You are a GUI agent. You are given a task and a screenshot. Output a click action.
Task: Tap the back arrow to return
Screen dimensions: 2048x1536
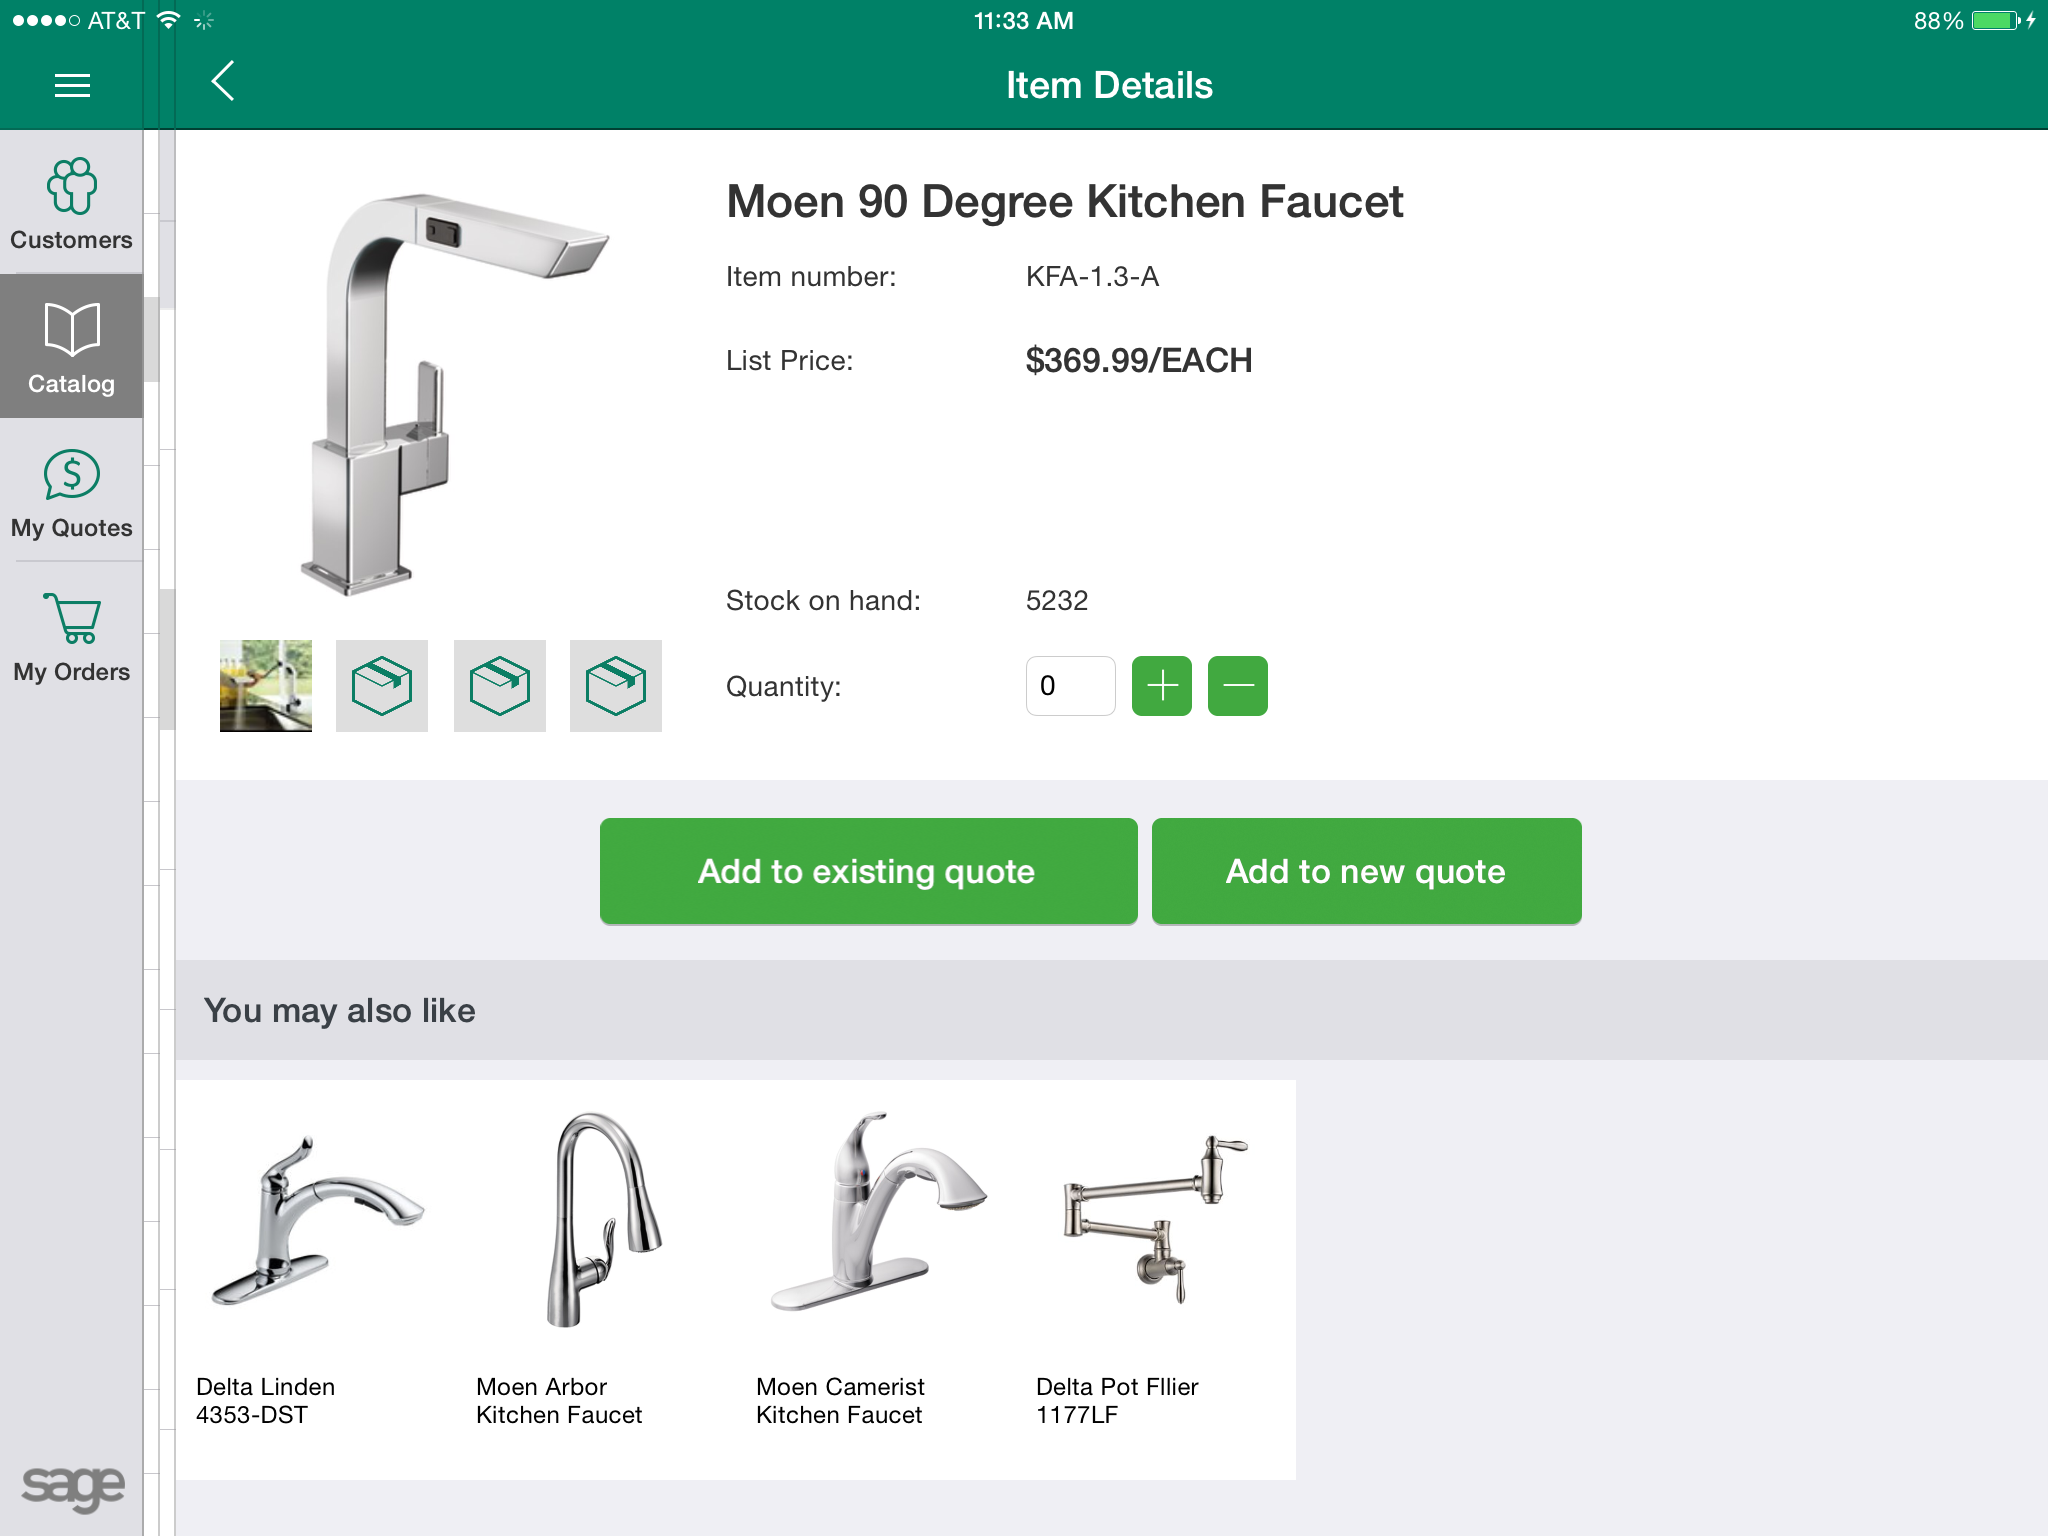point(222,84)
